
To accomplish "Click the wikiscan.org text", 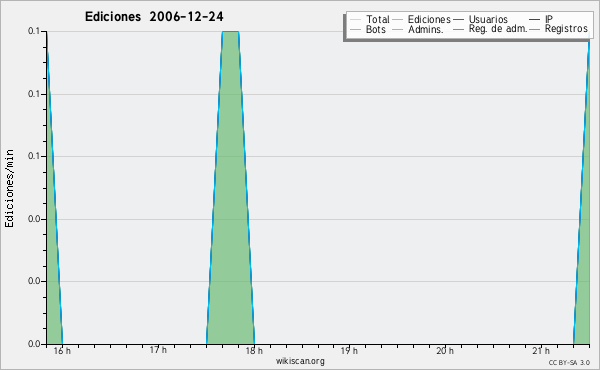I will [300, 361].
